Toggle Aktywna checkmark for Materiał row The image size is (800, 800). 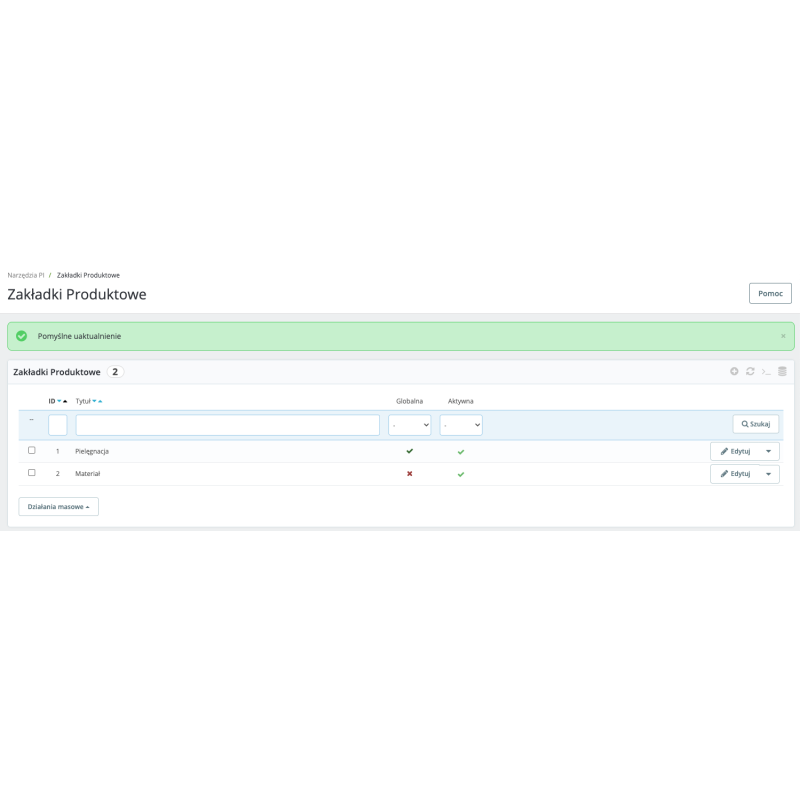[461, 474]
